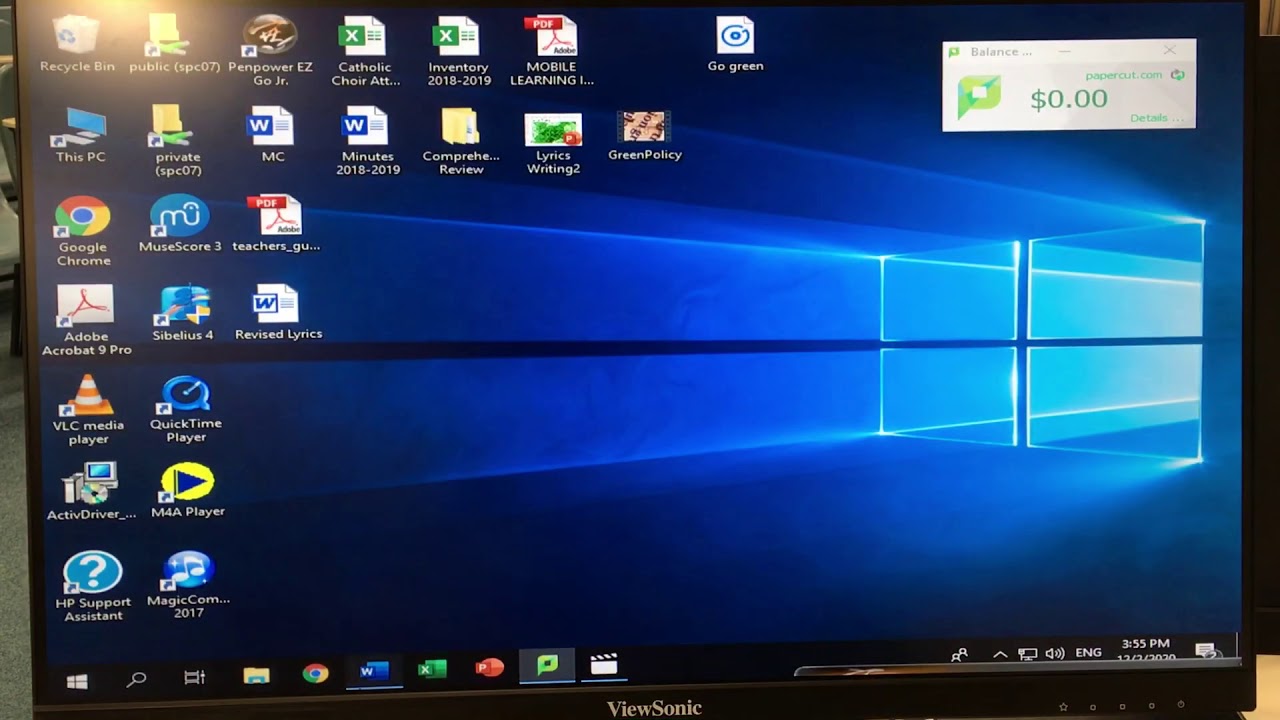Select the teachers_gu... PDF file

(x=276, y=224)
